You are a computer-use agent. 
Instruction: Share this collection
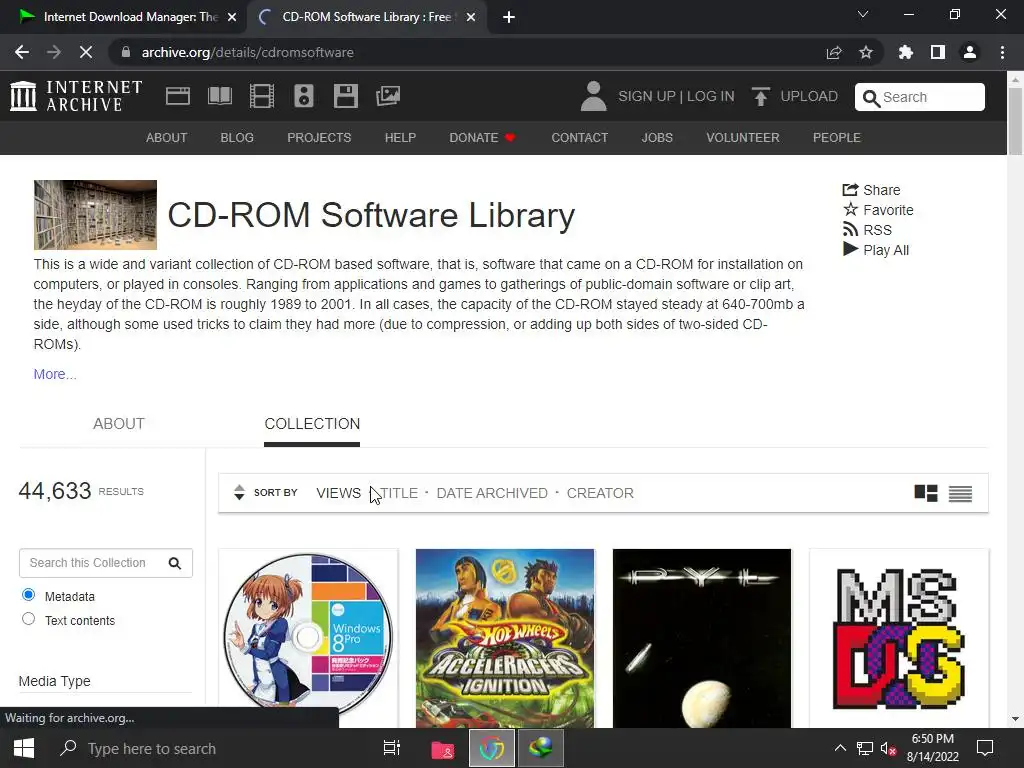click(x=871, y=190)
